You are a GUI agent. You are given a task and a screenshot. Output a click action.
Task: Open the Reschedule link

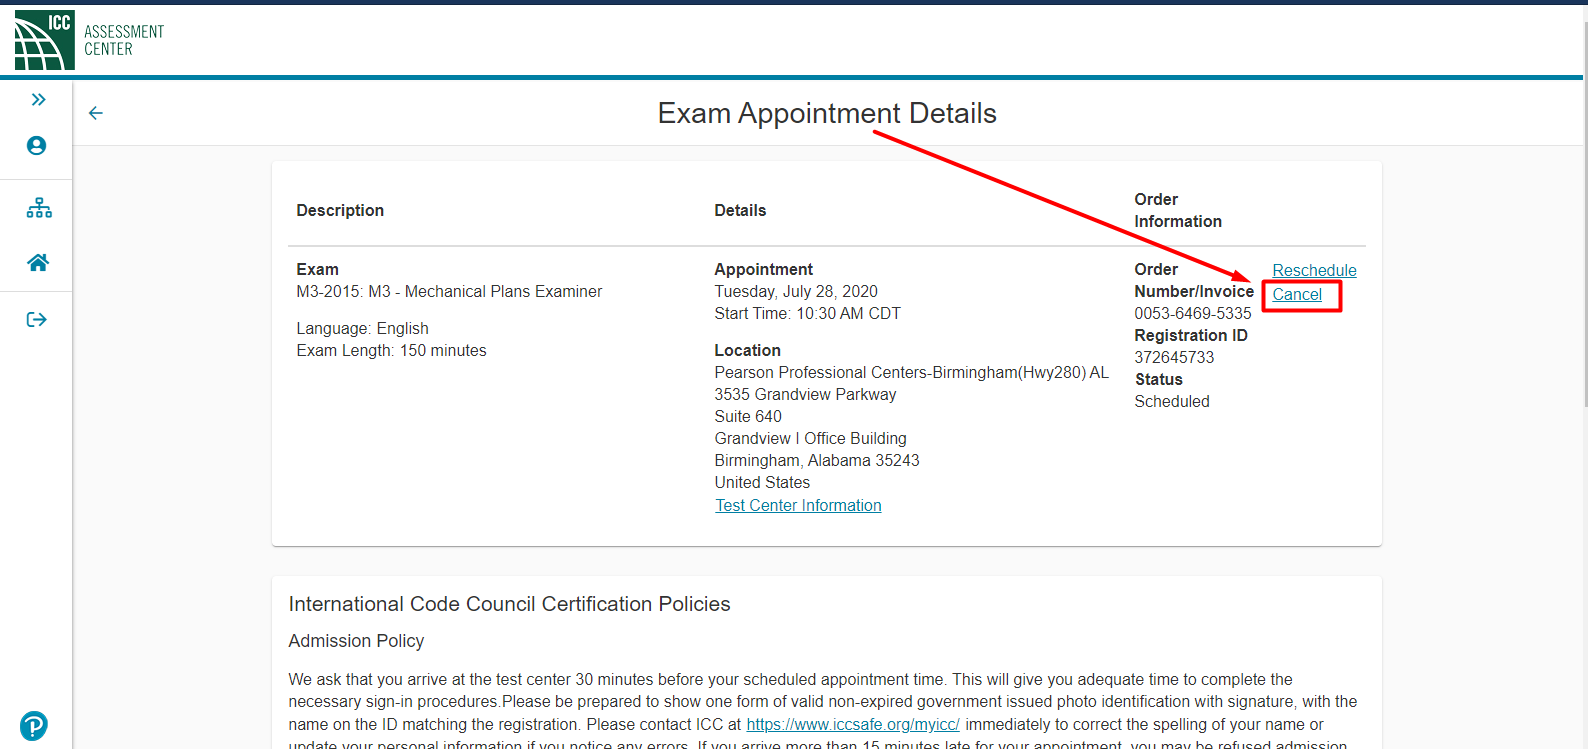tap(1314, 270)
